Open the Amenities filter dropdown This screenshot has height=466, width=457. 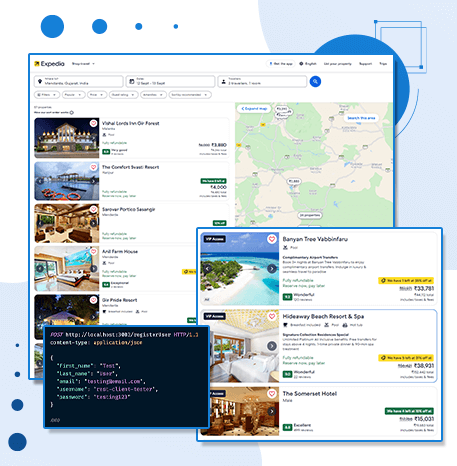coord(153,95)
